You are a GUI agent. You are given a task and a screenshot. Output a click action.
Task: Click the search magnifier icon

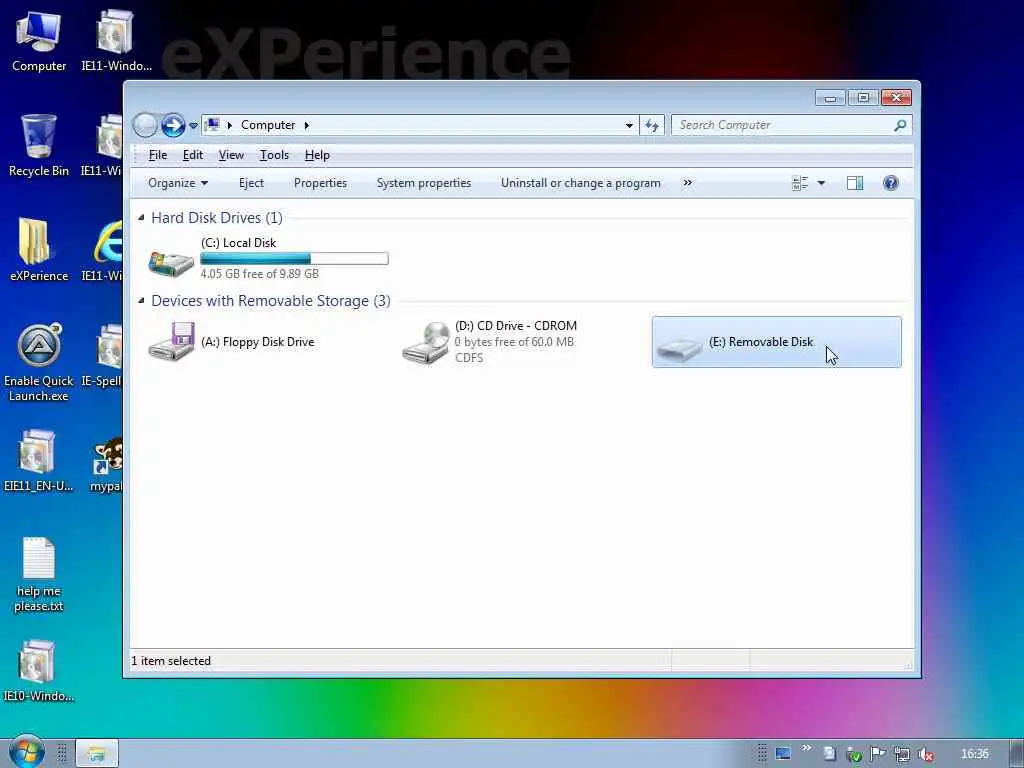point(900,125)
